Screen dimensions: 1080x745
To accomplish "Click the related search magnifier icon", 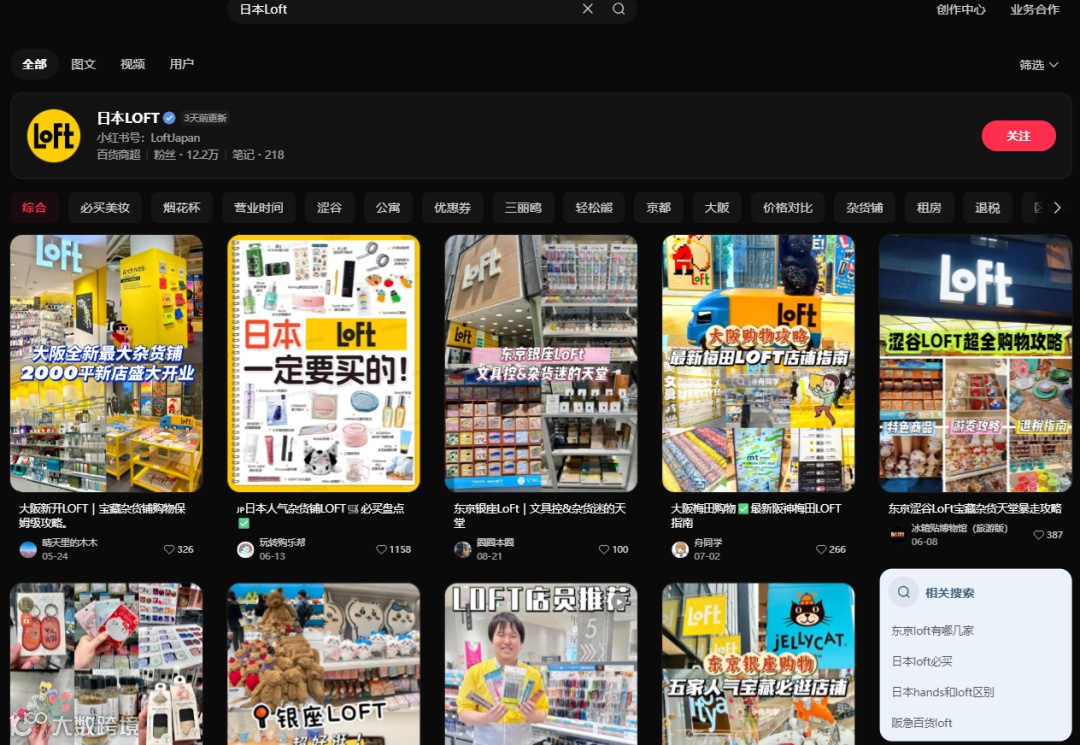I will [x=904, y=592].
